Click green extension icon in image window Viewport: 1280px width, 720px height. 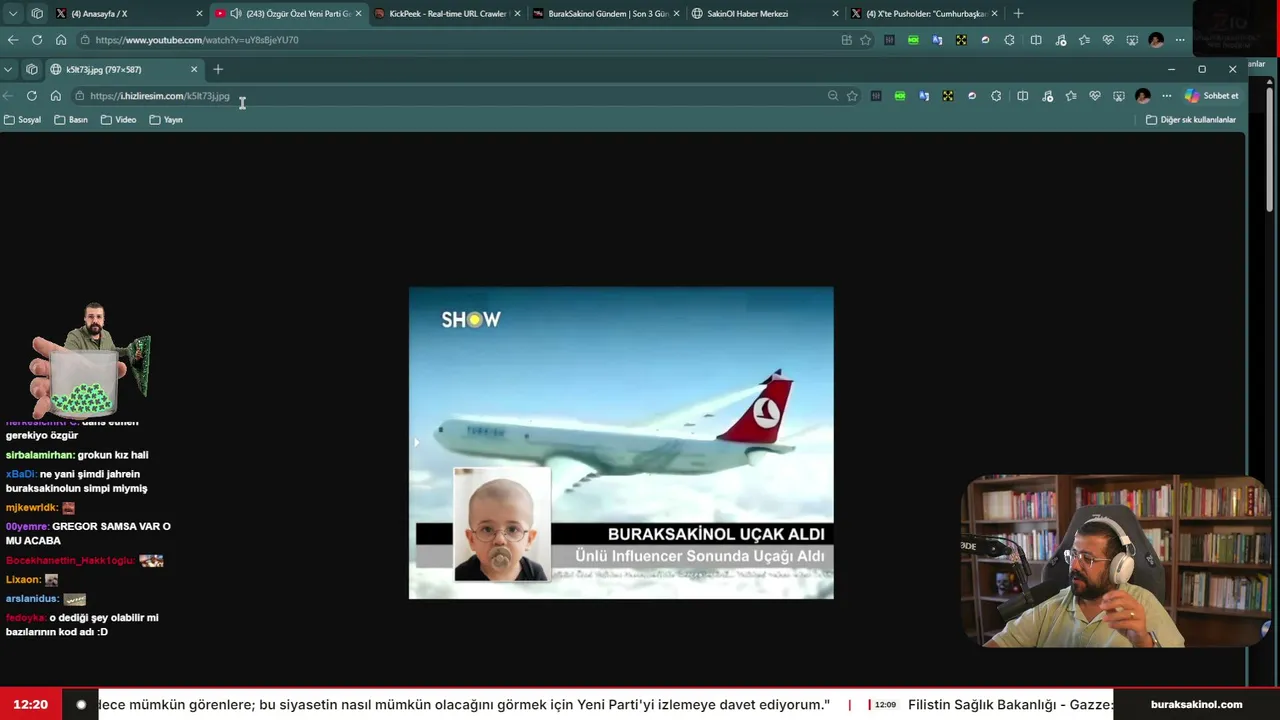click(x=900, y=96)
